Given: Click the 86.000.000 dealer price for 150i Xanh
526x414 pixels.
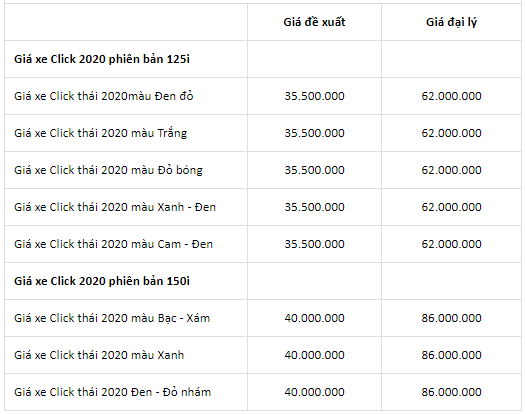Looking at the screenshot, I should click(x=451, y=355).
